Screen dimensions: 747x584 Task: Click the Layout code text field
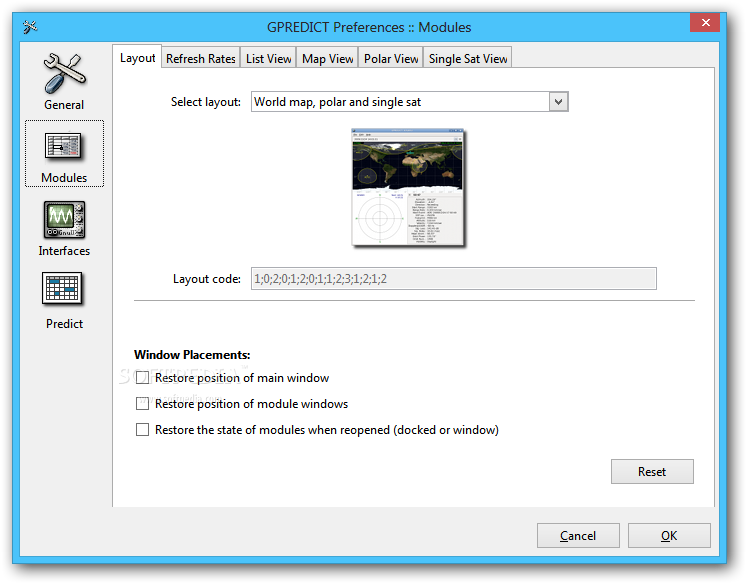454,279
